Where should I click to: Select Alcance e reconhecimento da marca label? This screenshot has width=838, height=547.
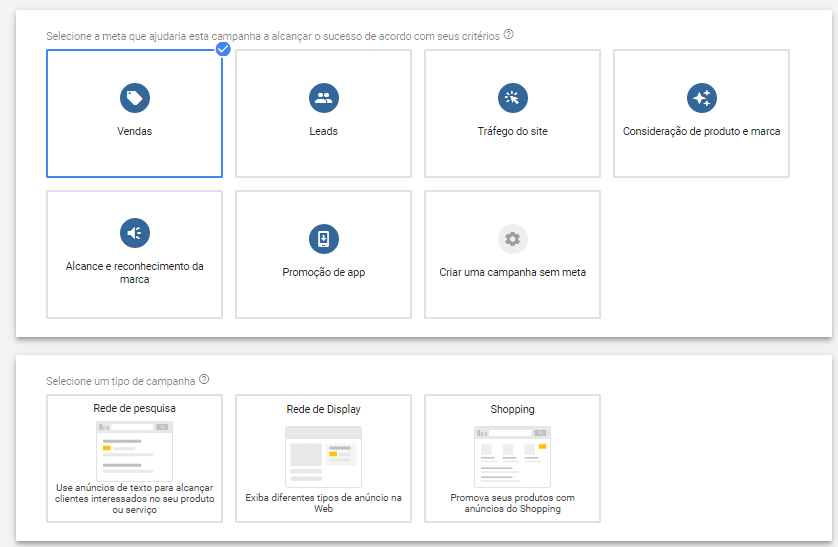point(134,272)
